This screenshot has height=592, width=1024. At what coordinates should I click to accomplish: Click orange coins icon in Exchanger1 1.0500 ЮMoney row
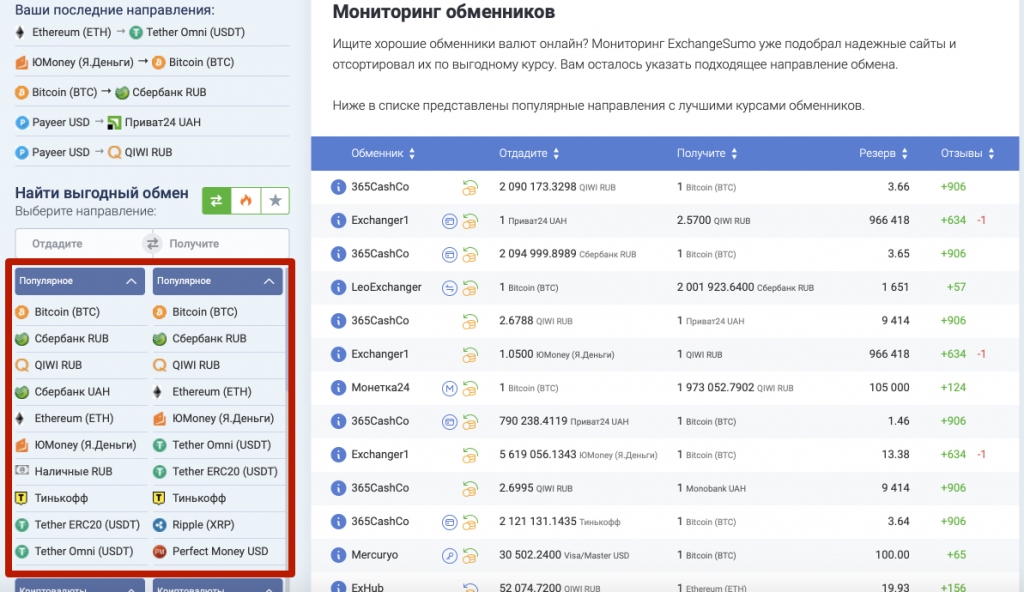coord(470,355)
